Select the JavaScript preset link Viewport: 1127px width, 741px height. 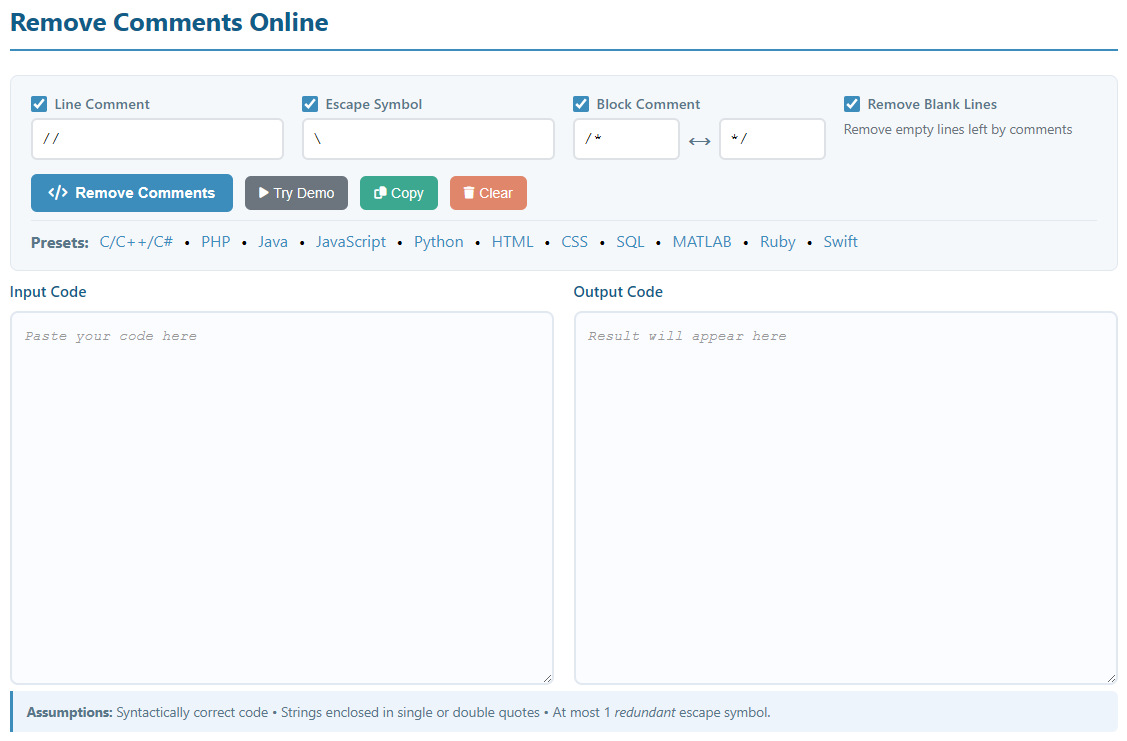click(350, 242)
